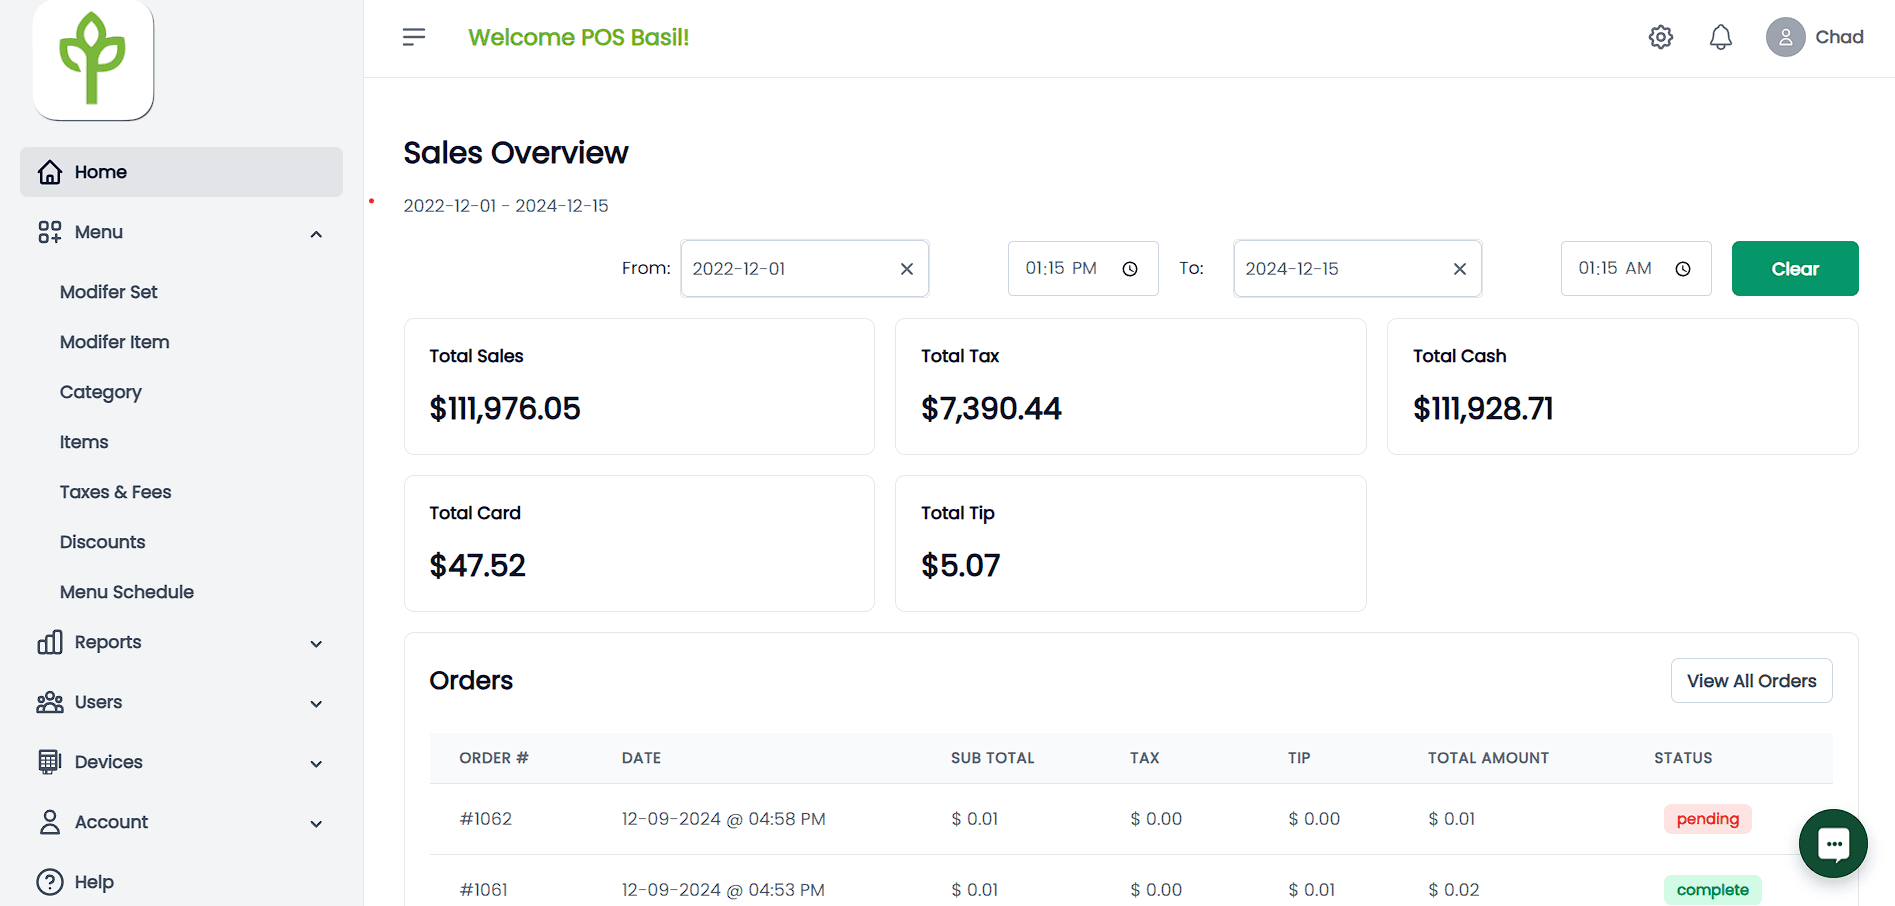
Task: Click the hamburger menu toggle icon
Action: pyautogui.click(x=413, y=37)
